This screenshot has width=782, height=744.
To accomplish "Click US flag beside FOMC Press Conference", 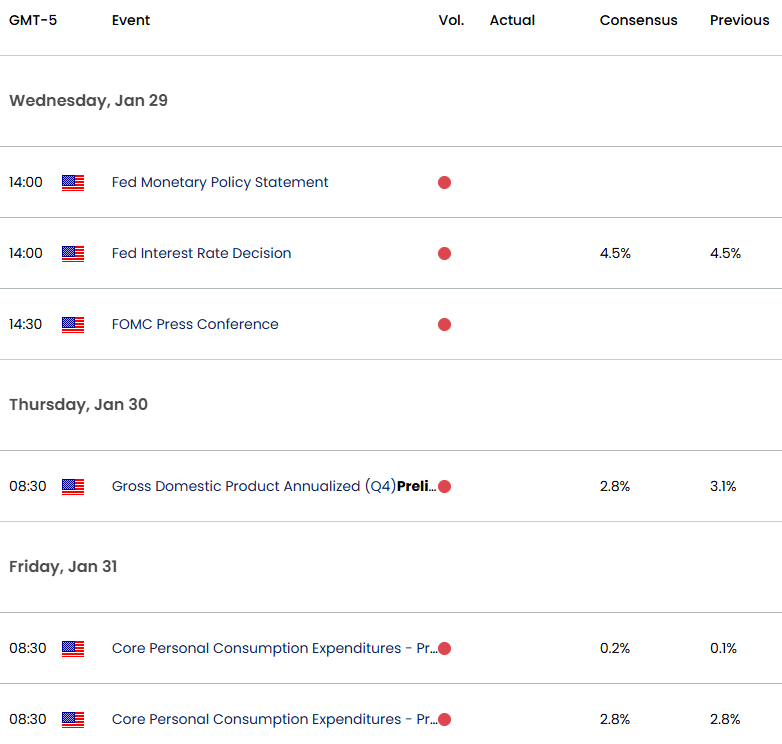I will point(73,325).
